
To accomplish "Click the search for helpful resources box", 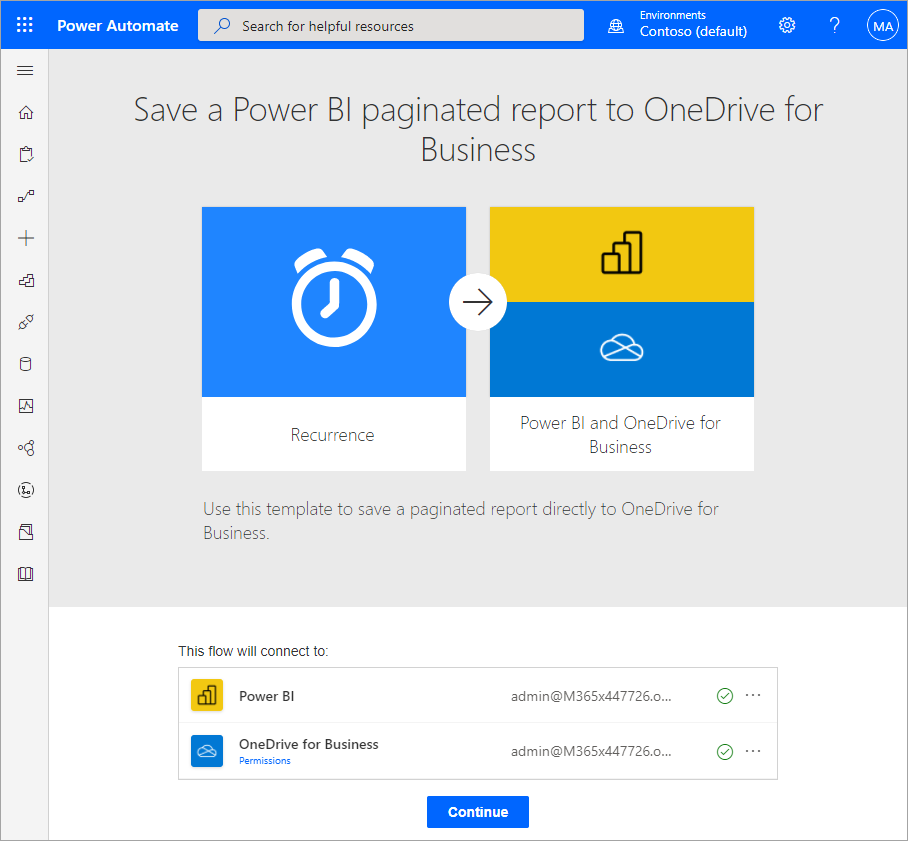I will pos(391,25).
